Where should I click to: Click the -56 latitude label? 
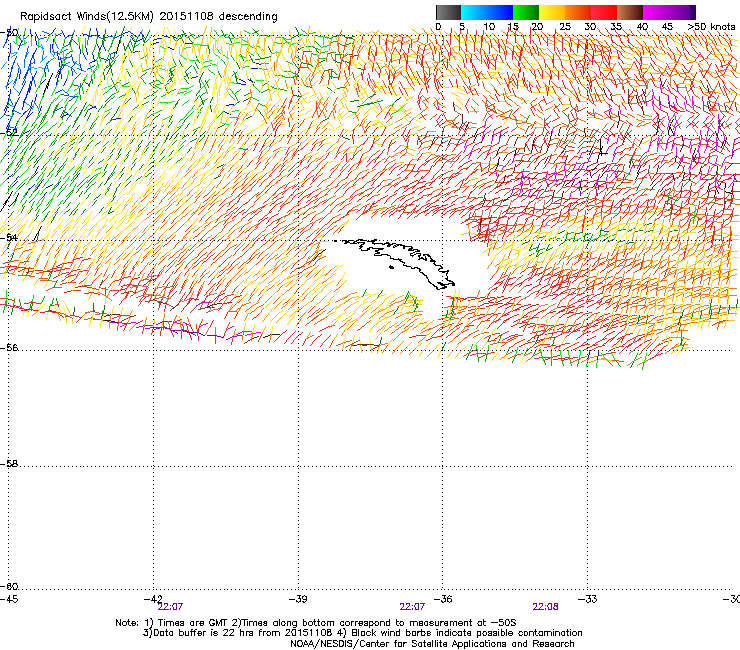click(9, 347)
